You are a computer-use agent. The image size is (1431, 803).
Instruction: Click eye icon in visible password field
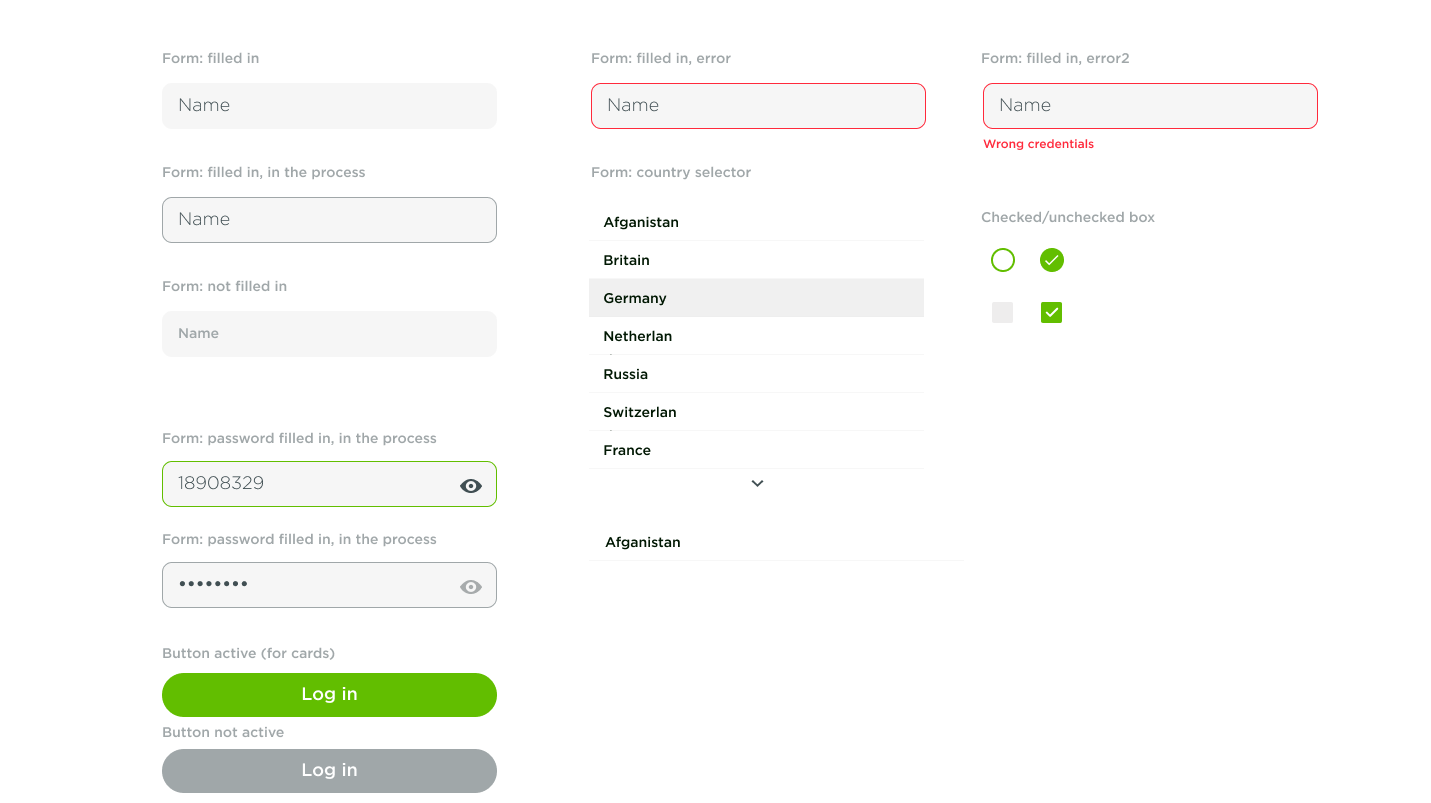pos(471,486)
